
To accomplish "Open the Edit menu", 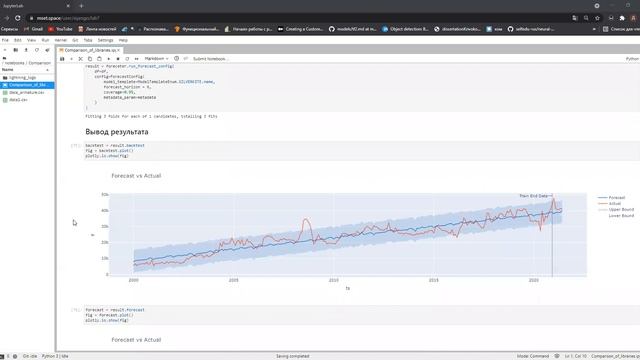I will pyautogui.click(x=18, y=40).
